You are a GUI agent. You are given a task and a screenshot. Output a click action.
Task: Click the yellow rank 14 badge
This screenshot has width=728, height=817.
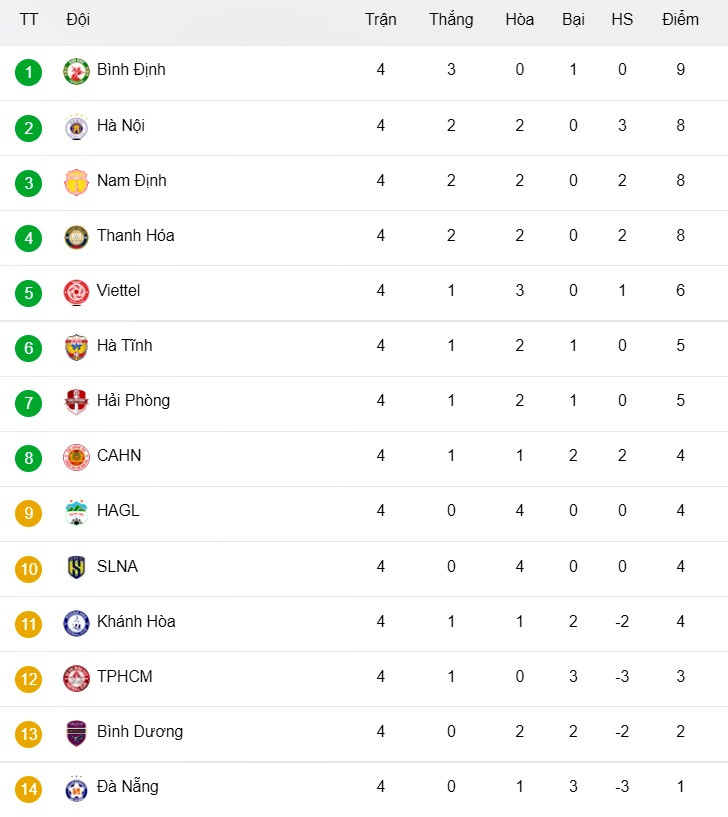(29, 789)
